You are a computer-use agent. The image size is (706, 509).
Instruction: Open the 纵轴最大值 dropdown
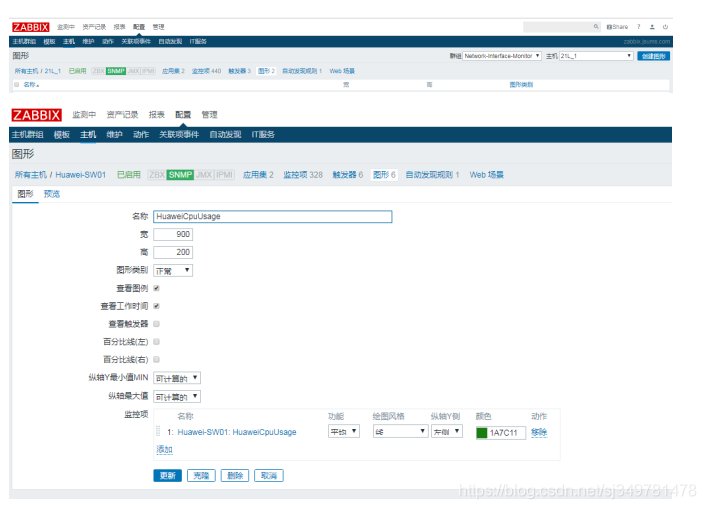click(x=177, y=396)
